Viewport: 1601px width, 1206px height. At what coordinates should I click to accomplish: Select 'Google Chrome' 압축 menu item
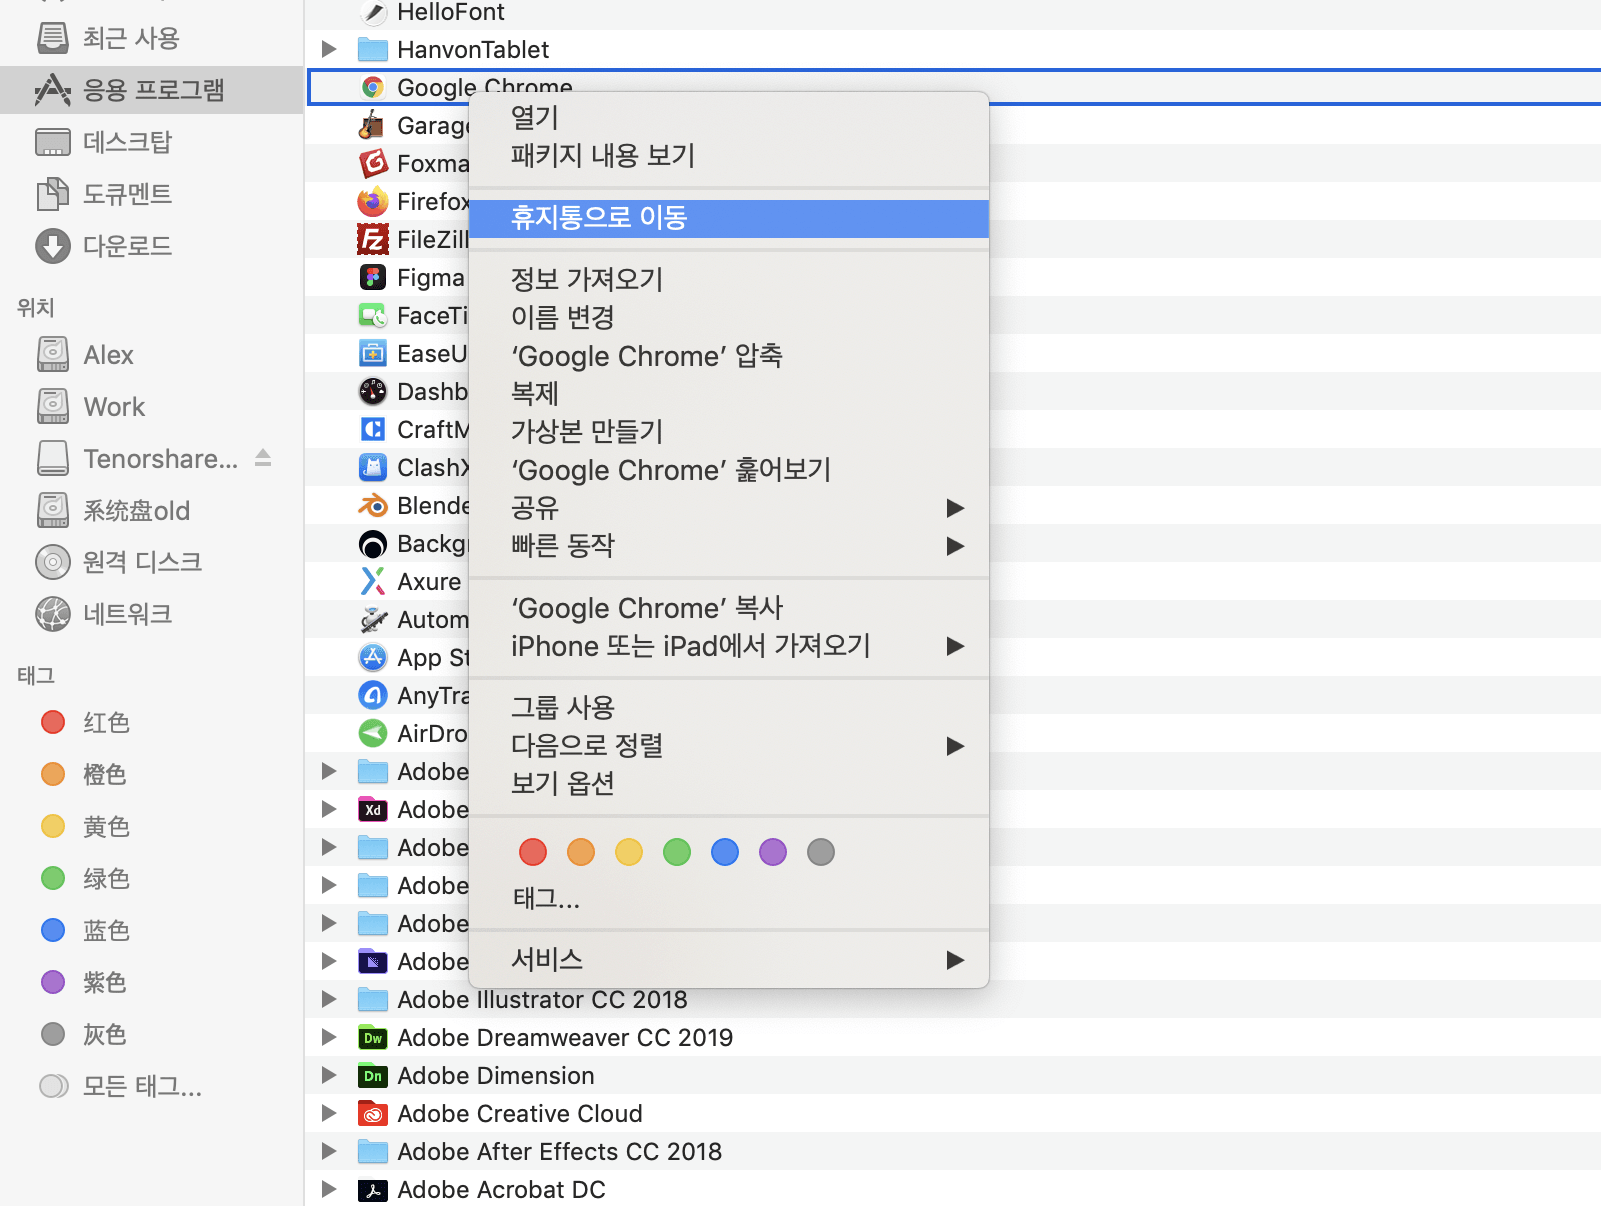[729, 356]
